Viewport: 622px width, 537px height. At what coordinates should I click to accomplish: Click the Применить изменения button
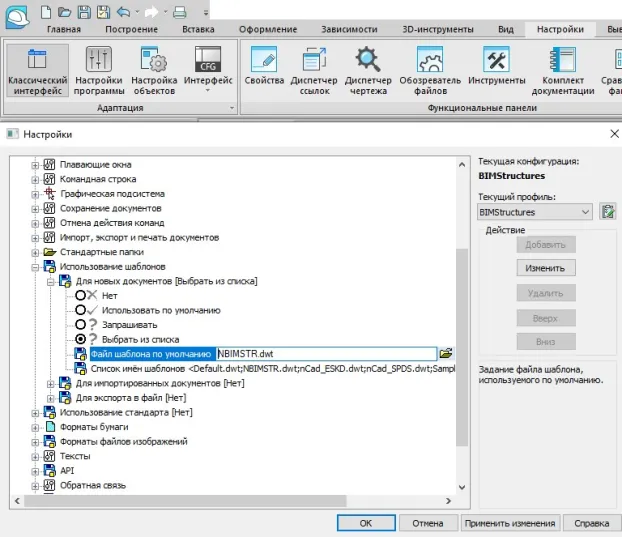pos(510,523)
